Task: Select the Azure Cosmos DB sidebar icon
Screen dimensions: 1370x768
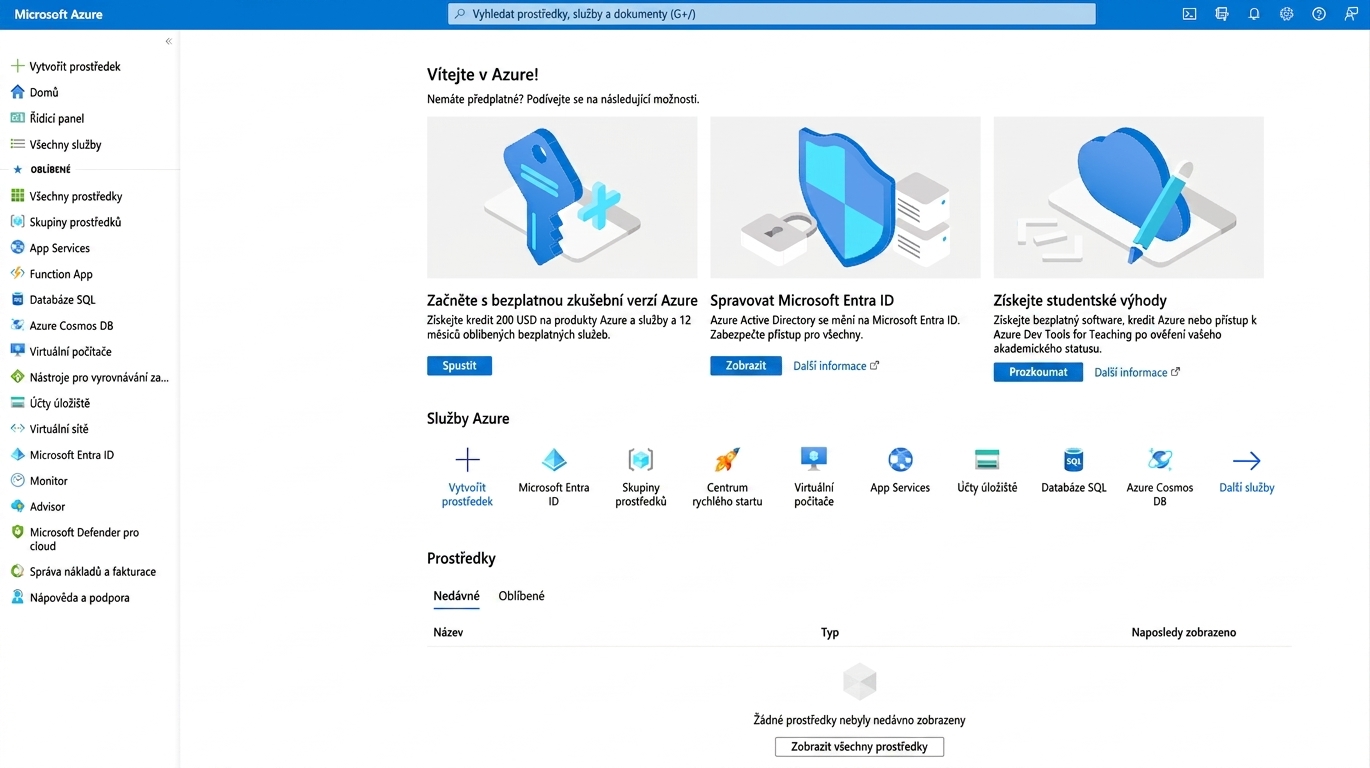Action: [x=17, y=325]
